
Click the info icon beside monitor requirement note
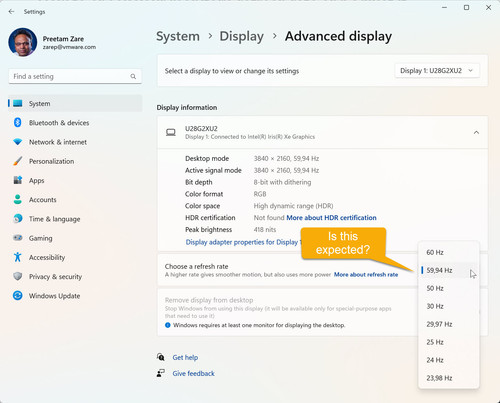(168, 325)
